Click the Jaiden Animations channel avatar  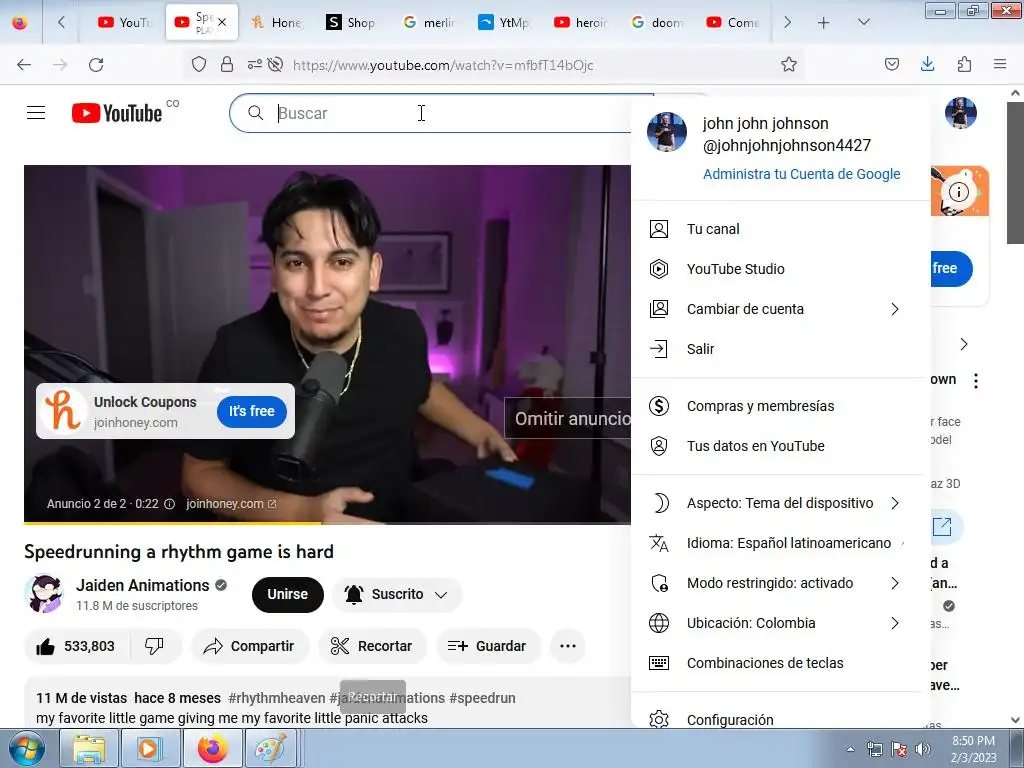coord(44,594)
